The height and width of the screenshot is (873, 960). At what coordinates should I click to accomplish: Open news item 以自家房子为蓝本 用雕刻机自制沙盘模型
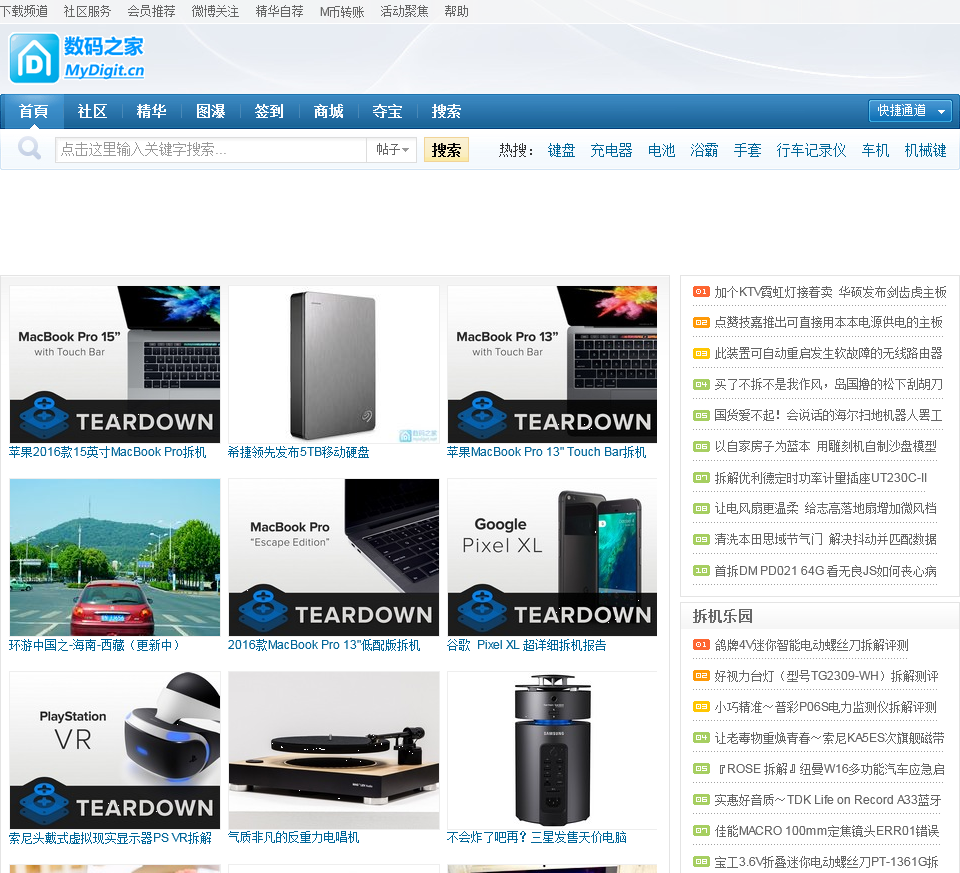click(x=825, y=447)
